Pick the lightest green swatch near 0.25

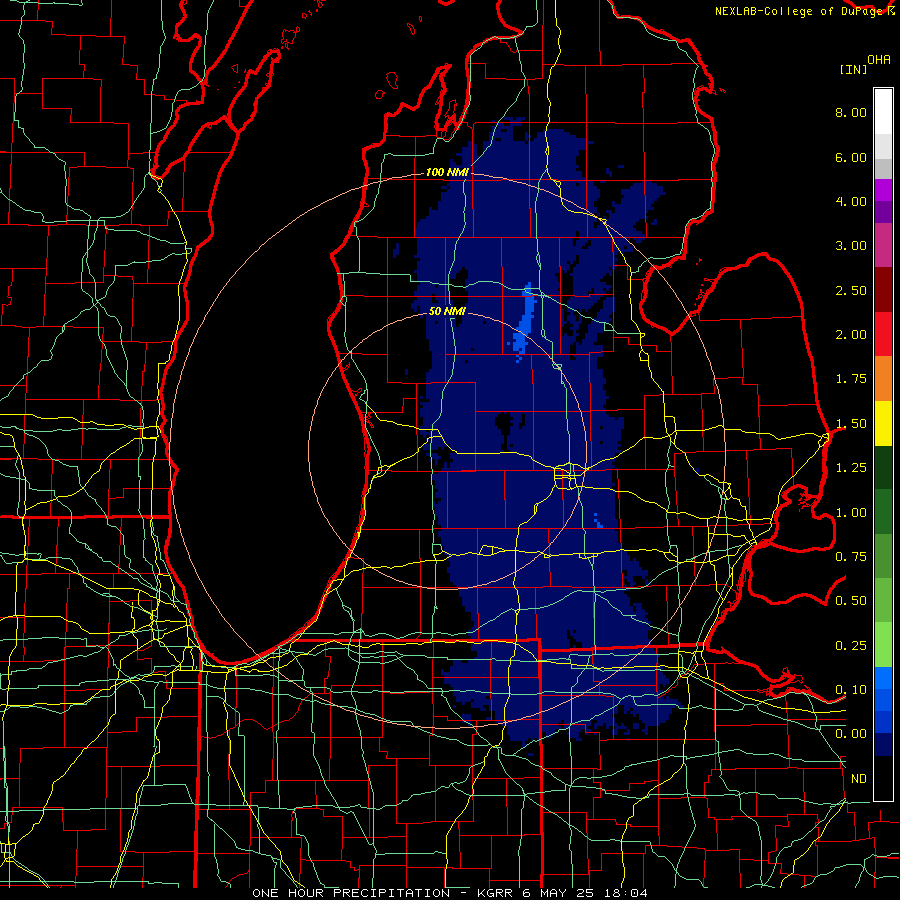coord(883,645)
